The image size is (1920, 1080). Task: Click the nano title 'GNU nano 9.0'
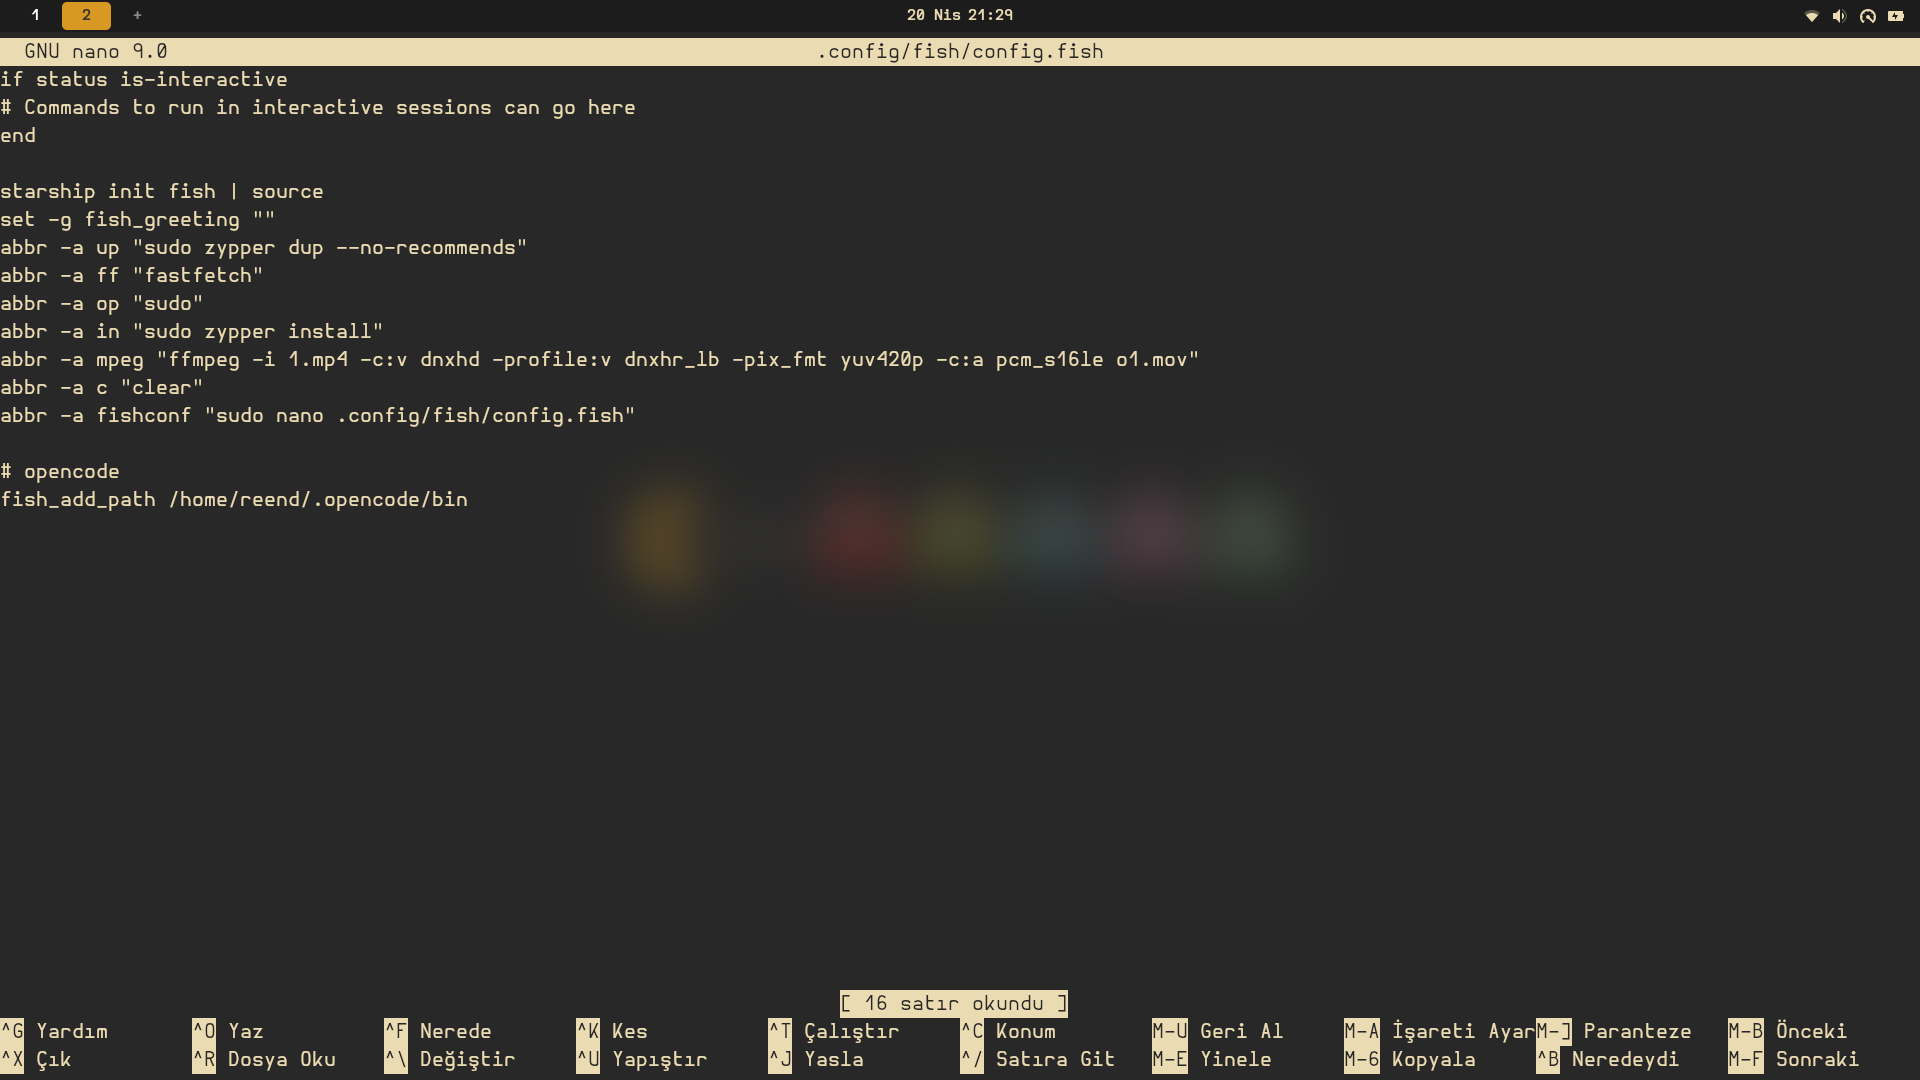click(96, 51)
